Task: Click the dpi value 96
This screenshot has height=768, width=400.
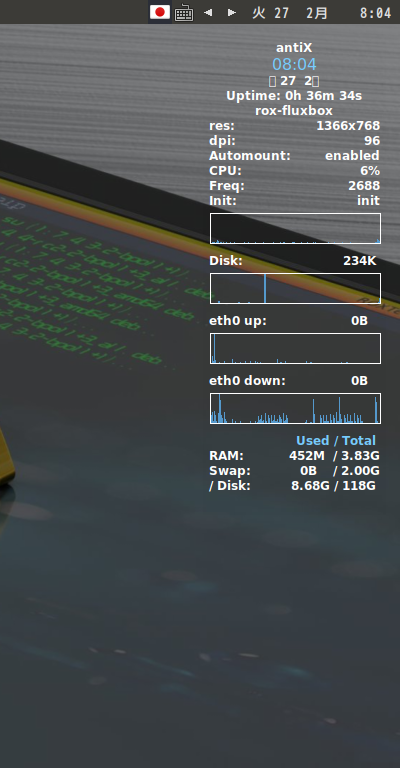Action: pyautogui.click(x=372, y=141)
